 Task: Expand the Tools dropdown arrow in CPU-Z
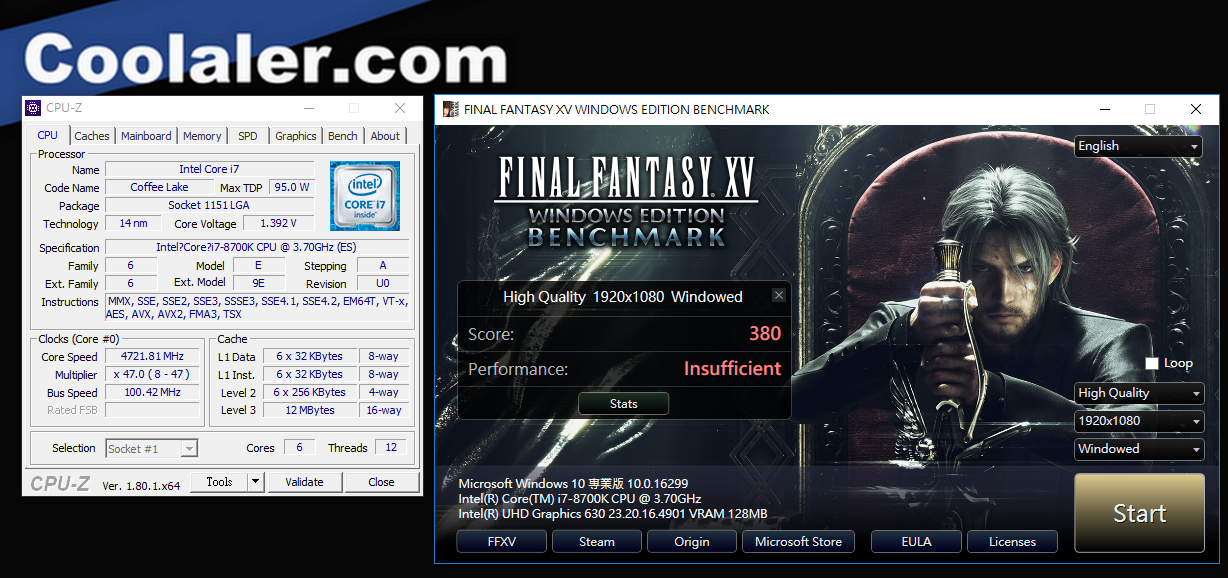(256, 482)
